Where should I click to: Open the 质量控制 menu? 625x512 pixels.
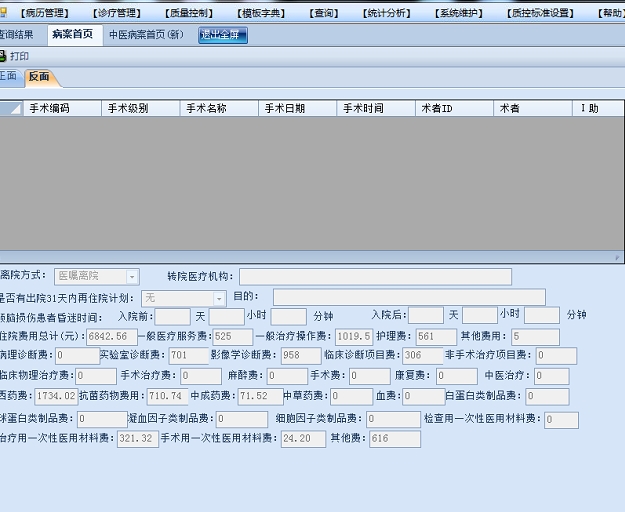click(189, 13)
